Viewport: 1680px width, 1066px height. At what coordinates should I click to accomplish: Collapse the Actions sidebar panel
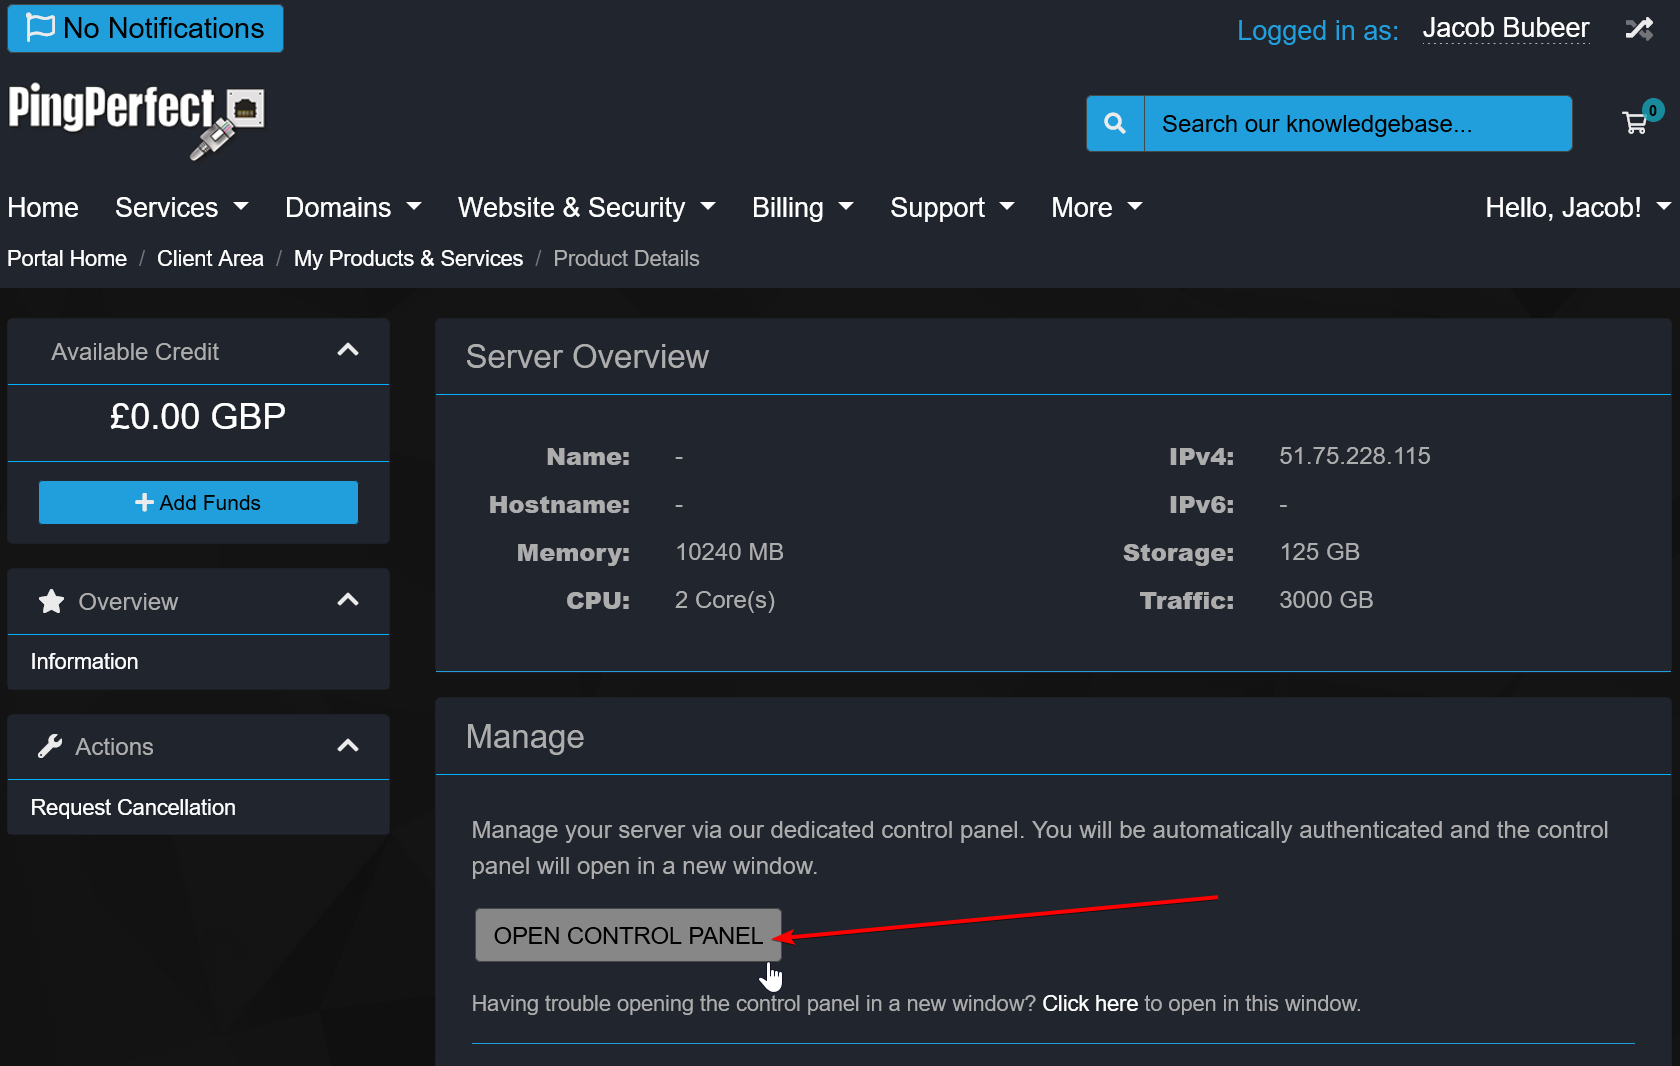click(x=347, y=747)
